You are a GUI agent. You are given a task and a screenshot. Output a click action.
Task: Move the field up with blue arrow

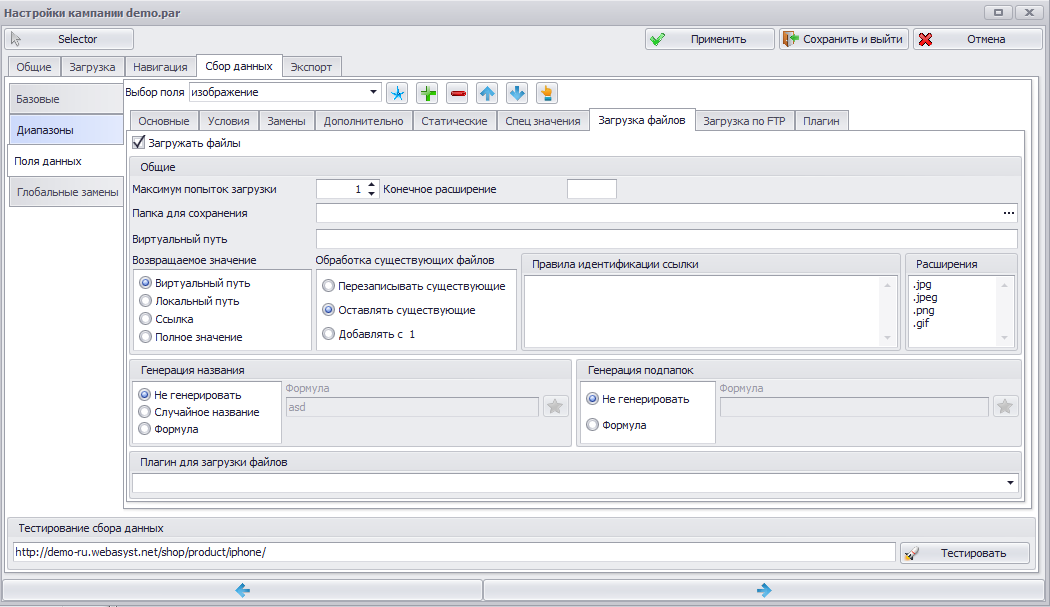[487, 93]
